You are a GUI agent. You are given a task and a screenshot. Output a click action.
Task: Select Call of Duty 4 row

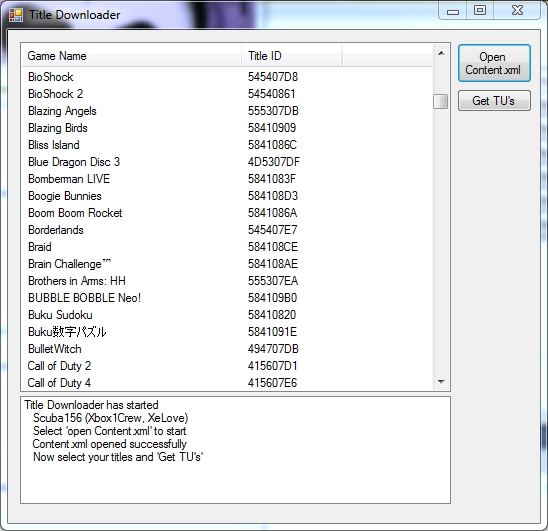coord(227,383)
